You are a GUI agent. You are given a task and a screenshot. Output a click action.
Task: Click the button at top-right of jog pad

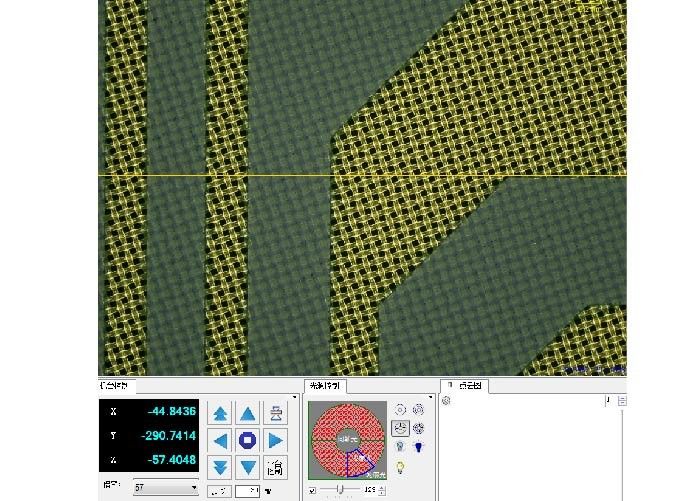[275, 413]
